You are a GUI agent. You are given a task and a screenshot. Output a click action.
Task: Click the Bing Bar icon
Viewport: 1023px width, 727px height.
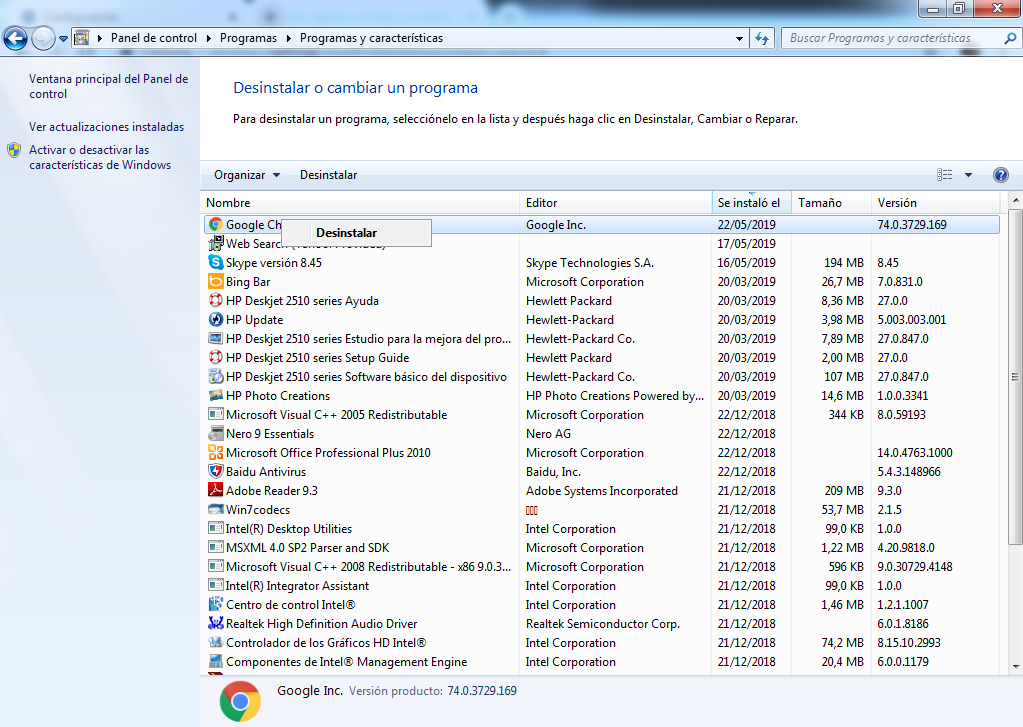click(x=215, y=281)
